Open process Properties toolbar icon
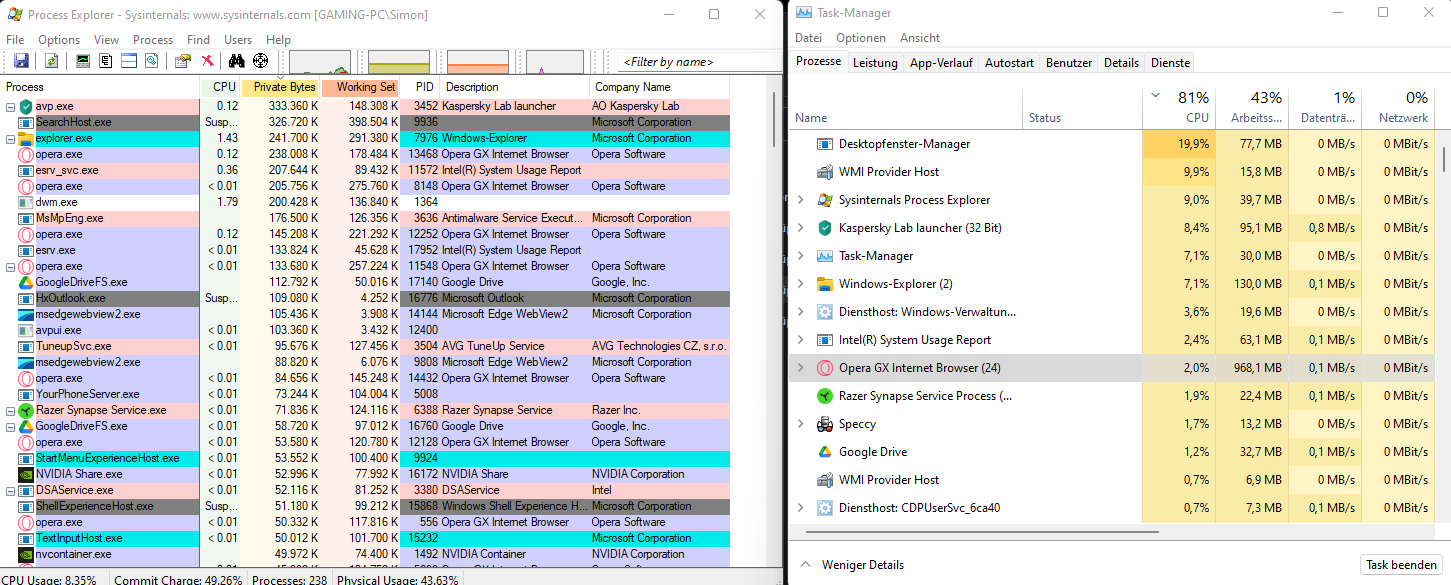Screen dimensions: 1451x585 (x=182, y=61)
